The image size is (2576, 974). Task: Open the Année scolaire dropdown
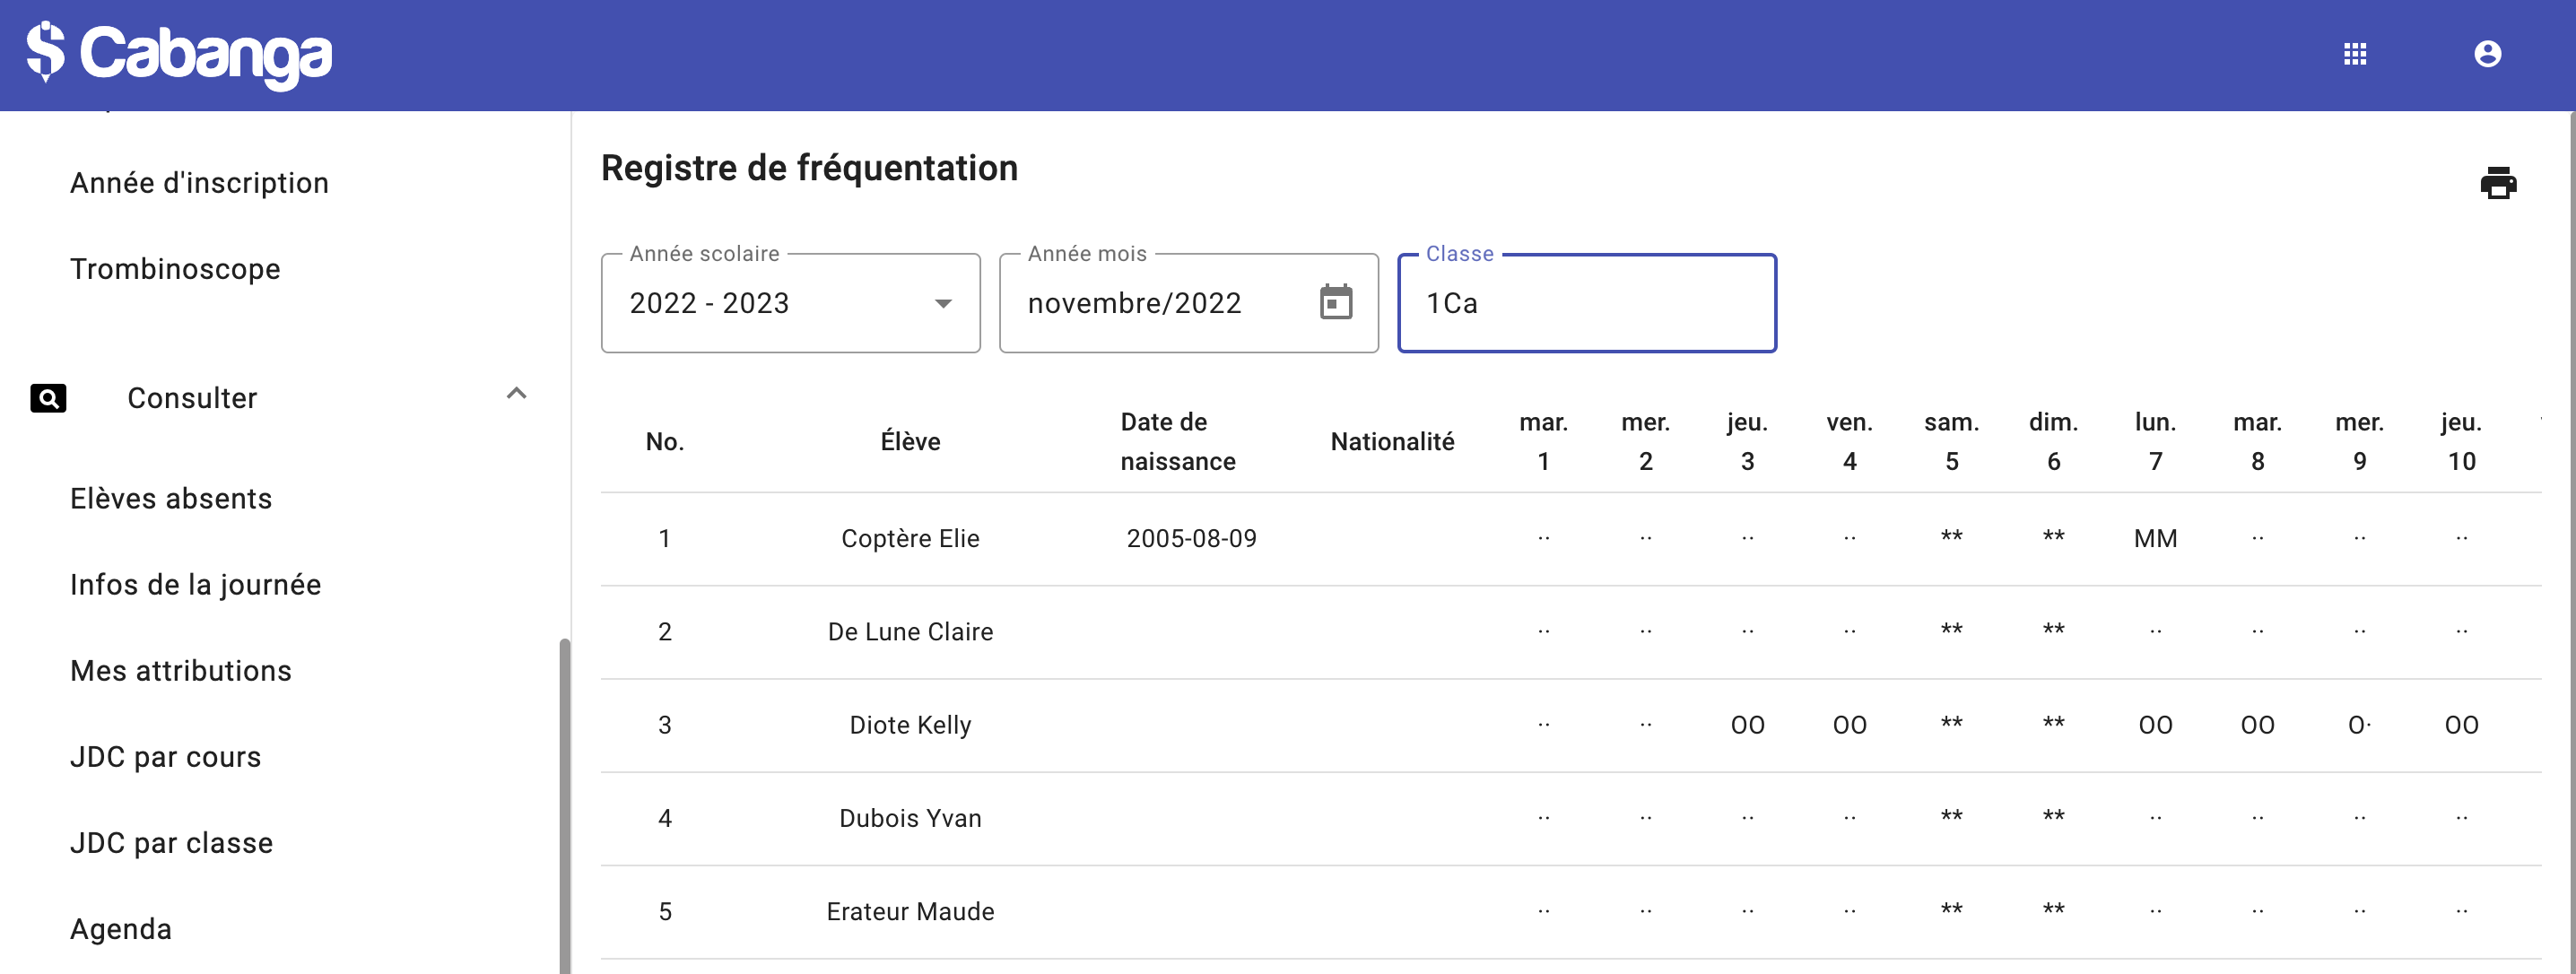coord(790,303)
